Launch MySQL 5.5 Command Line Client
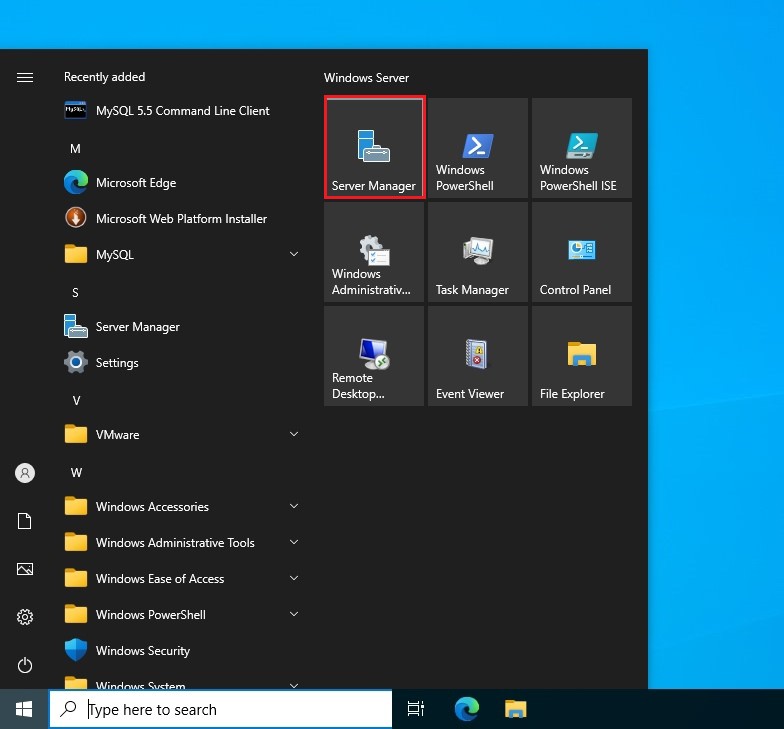Screen dimensions: 784x729 (181, 110)
